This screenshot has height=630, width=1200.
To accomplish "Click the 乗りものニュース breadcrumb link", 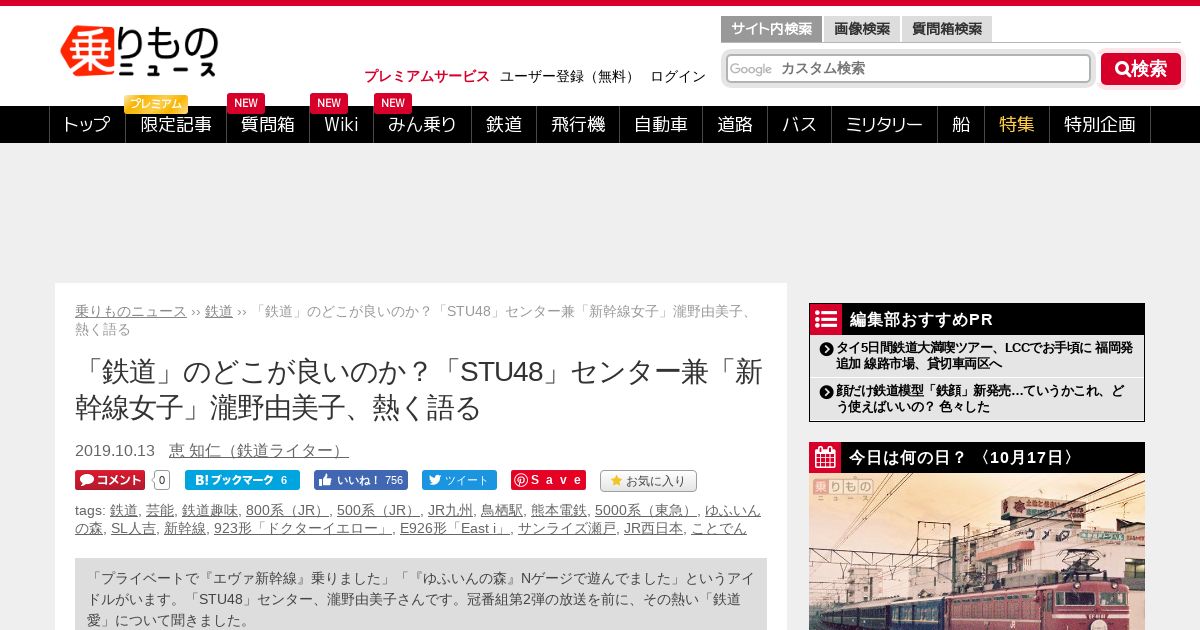I will pyautogui.click(x=131, y=311).
